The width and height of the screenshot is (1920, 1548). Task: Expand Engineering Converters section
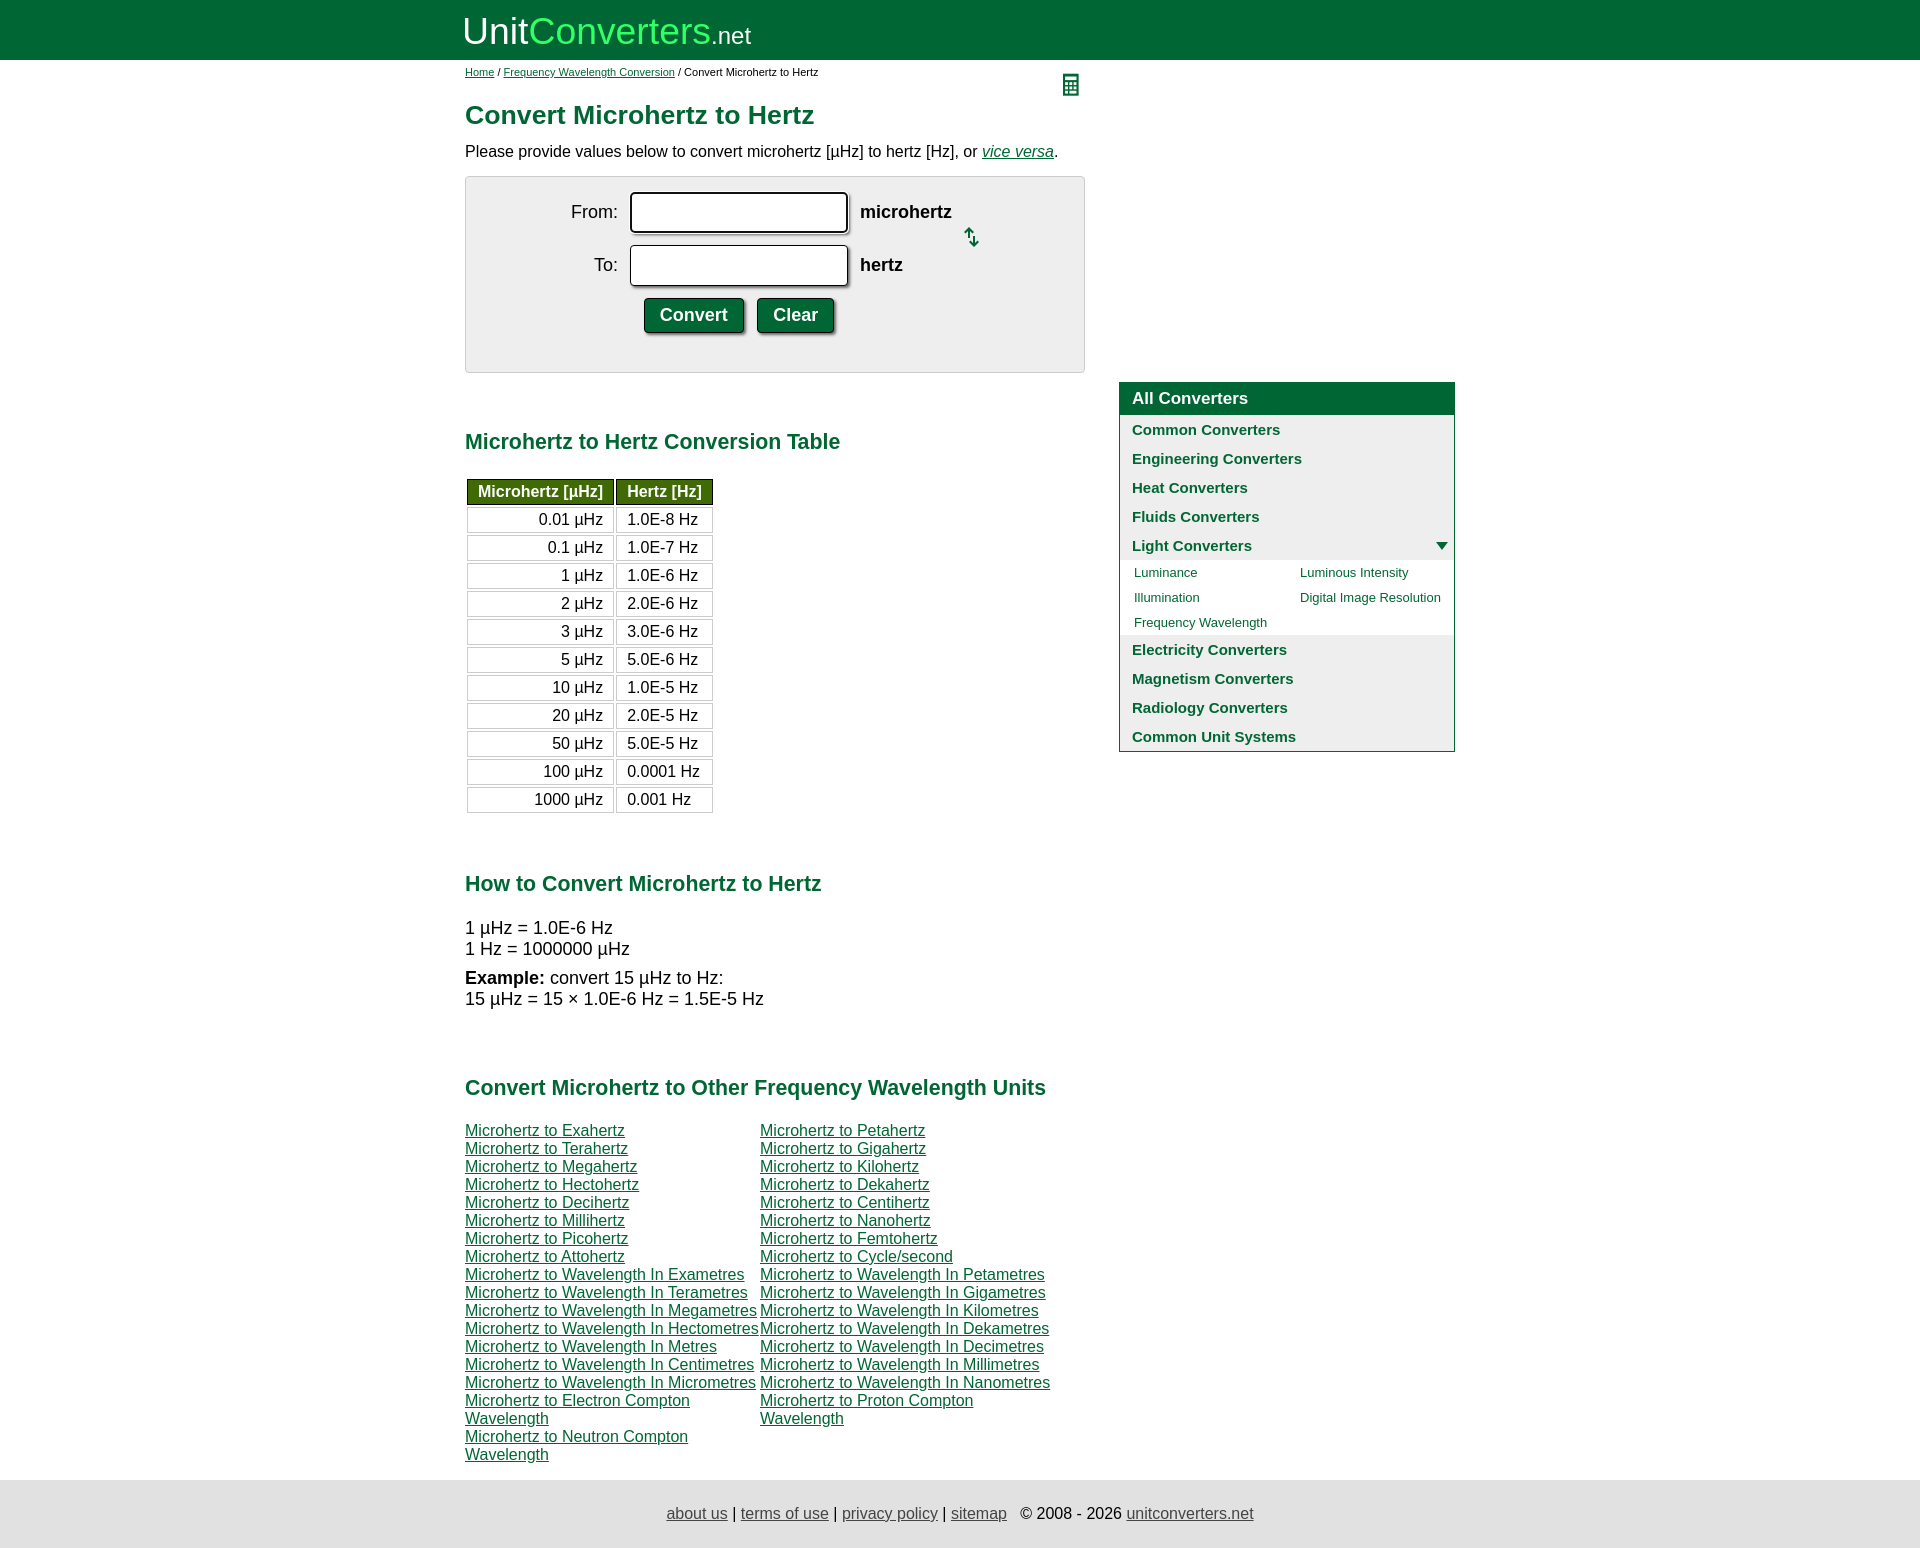(x=1216, y=459)
